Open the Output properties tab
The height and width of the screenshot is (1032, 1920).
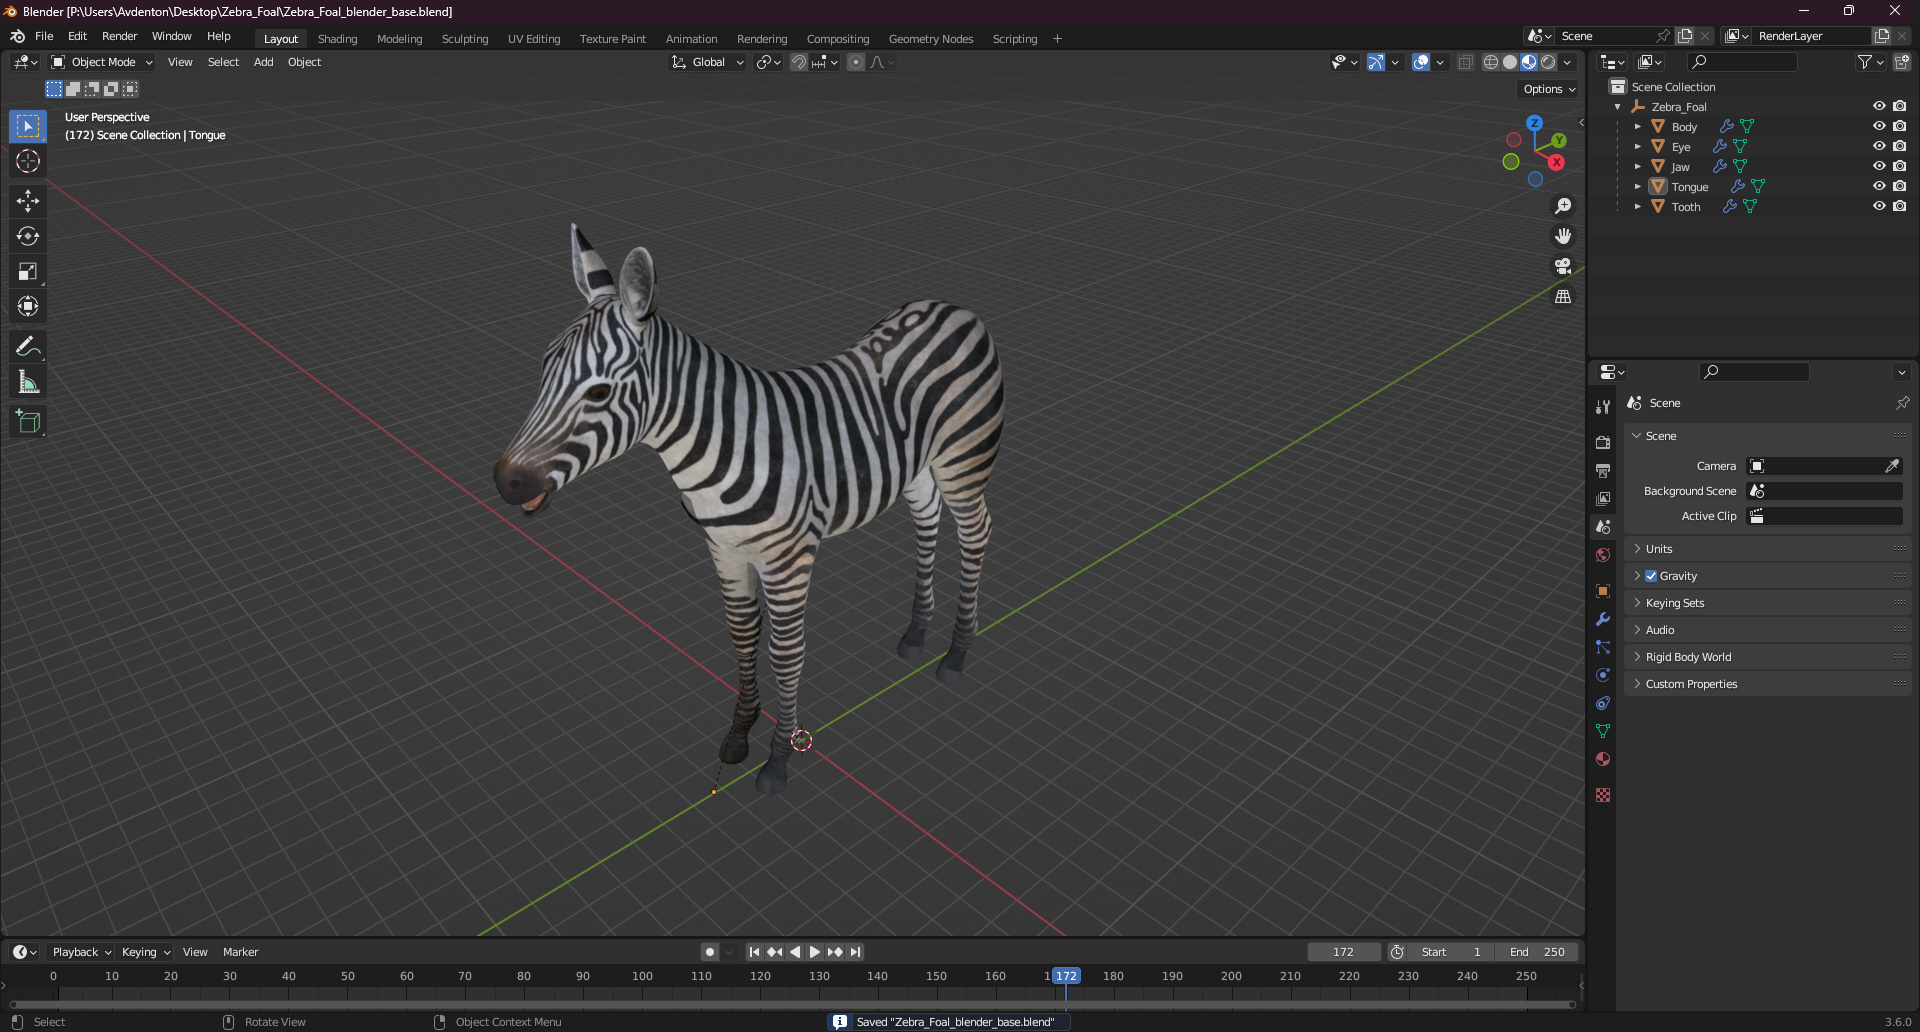[1603, 470]
